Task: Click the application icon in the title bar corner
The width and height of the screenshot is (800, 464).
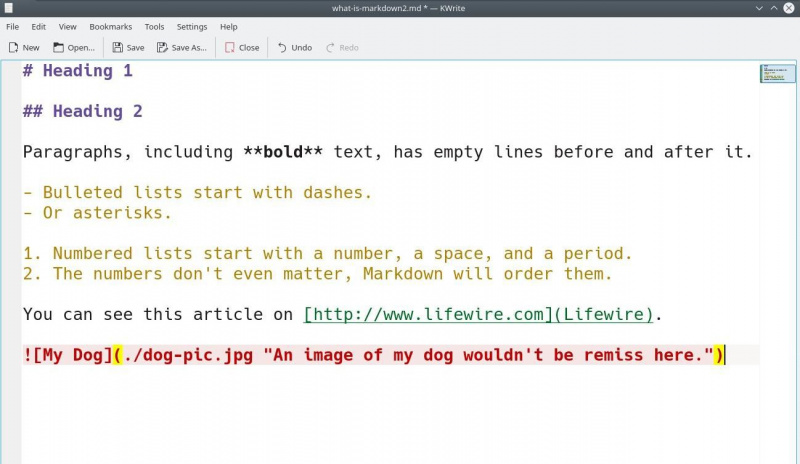Action: (8, 8)
